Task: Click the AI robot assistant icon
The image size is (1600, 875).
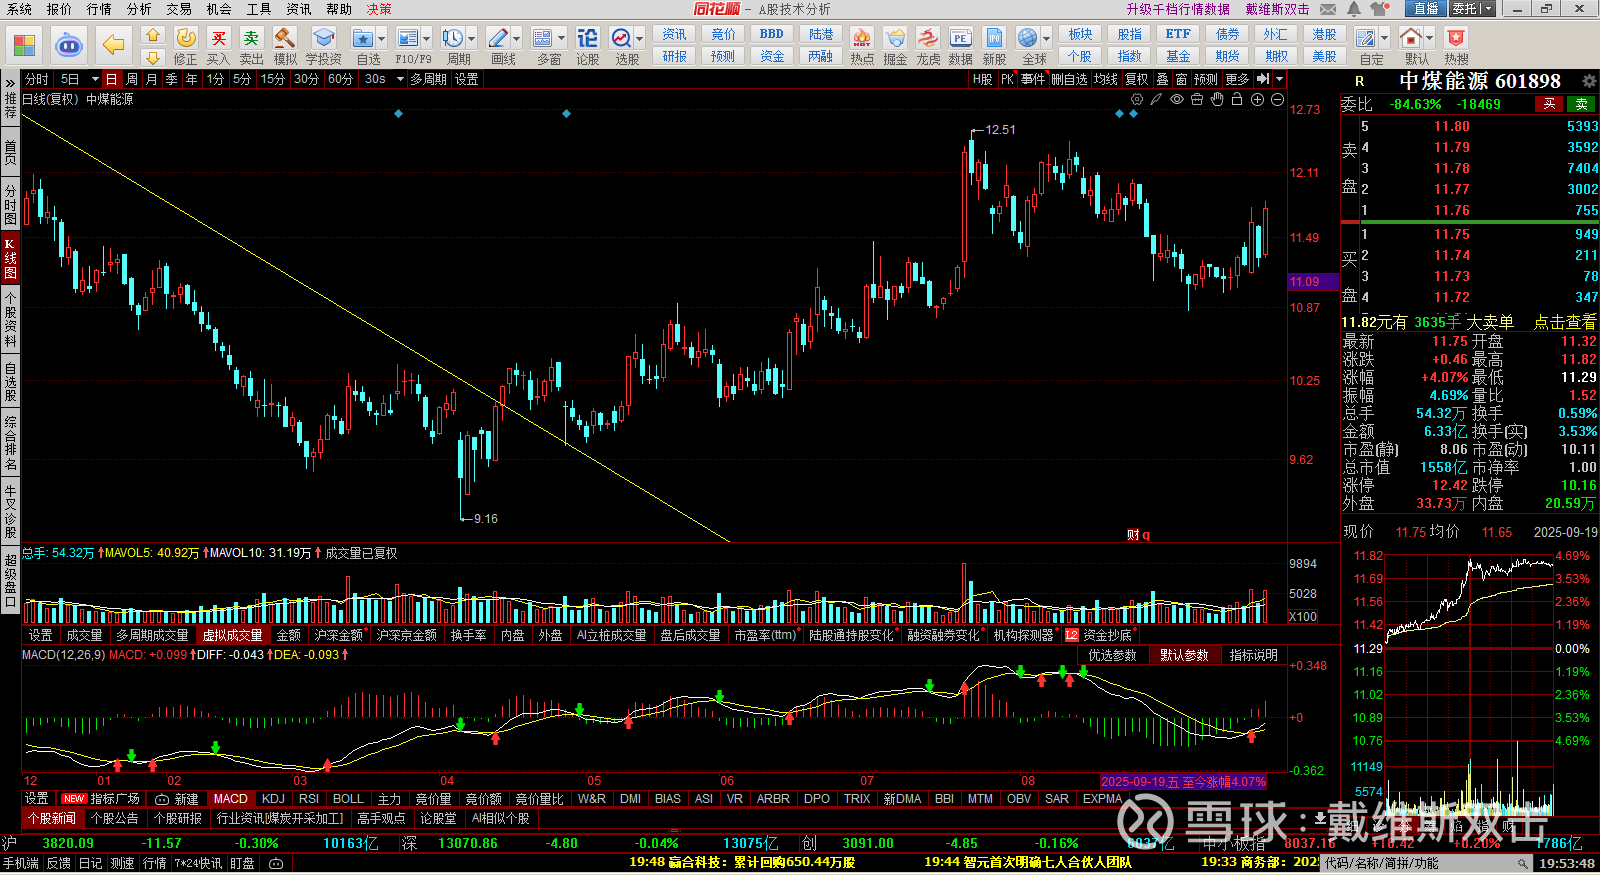Action: click(x=68, y=45)
